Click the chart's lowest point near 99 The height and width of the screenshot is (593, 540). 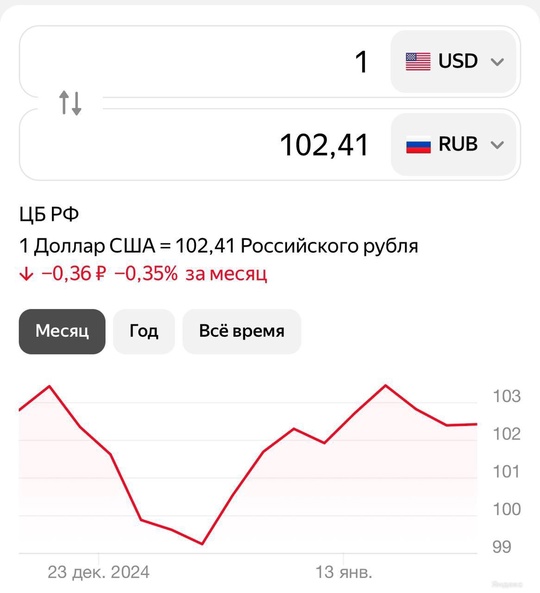pyautogui.click(x=202, y=544)
